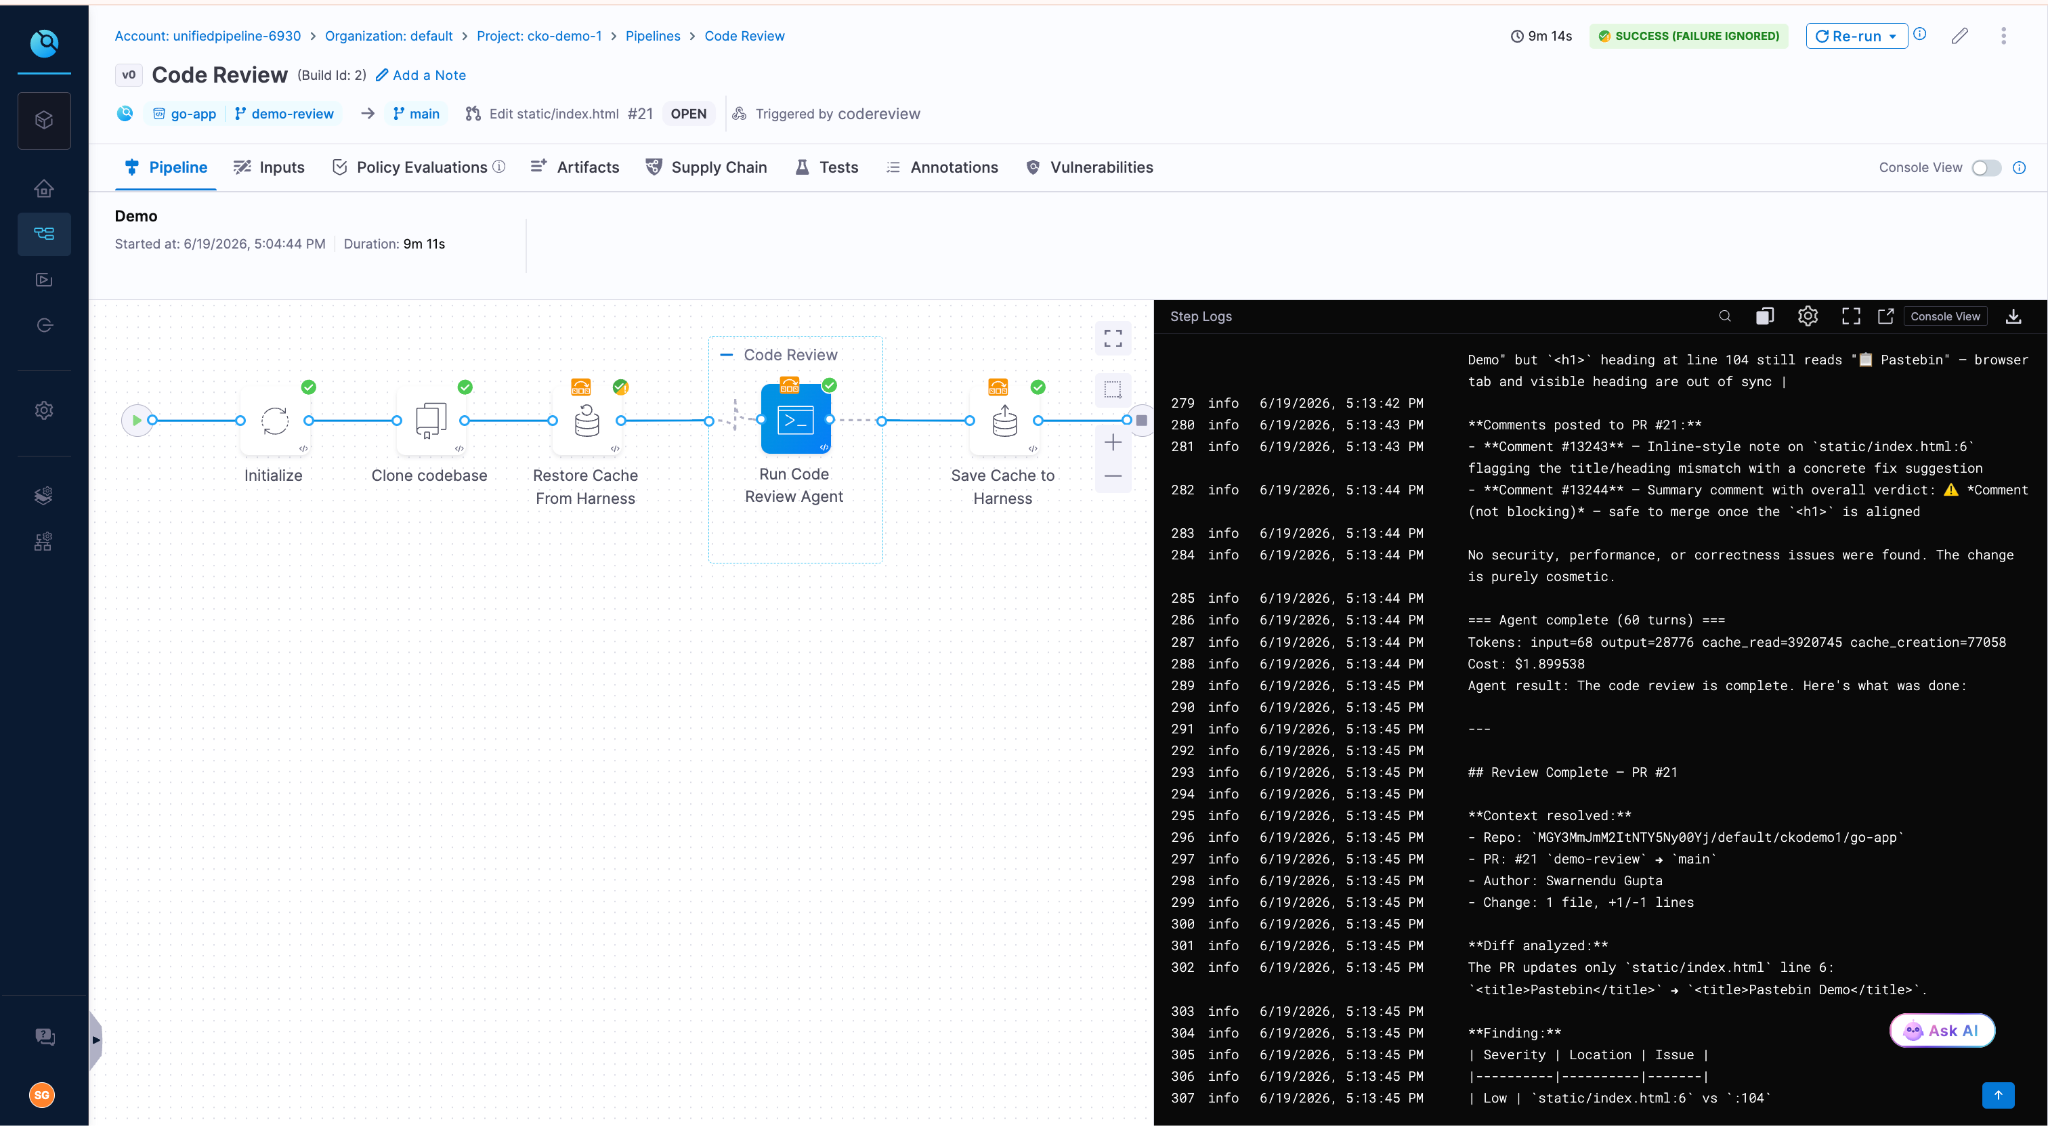2048x1126 pixels.
Task: Collapse the Code Review step group
Action: click(x=727, y=355)
